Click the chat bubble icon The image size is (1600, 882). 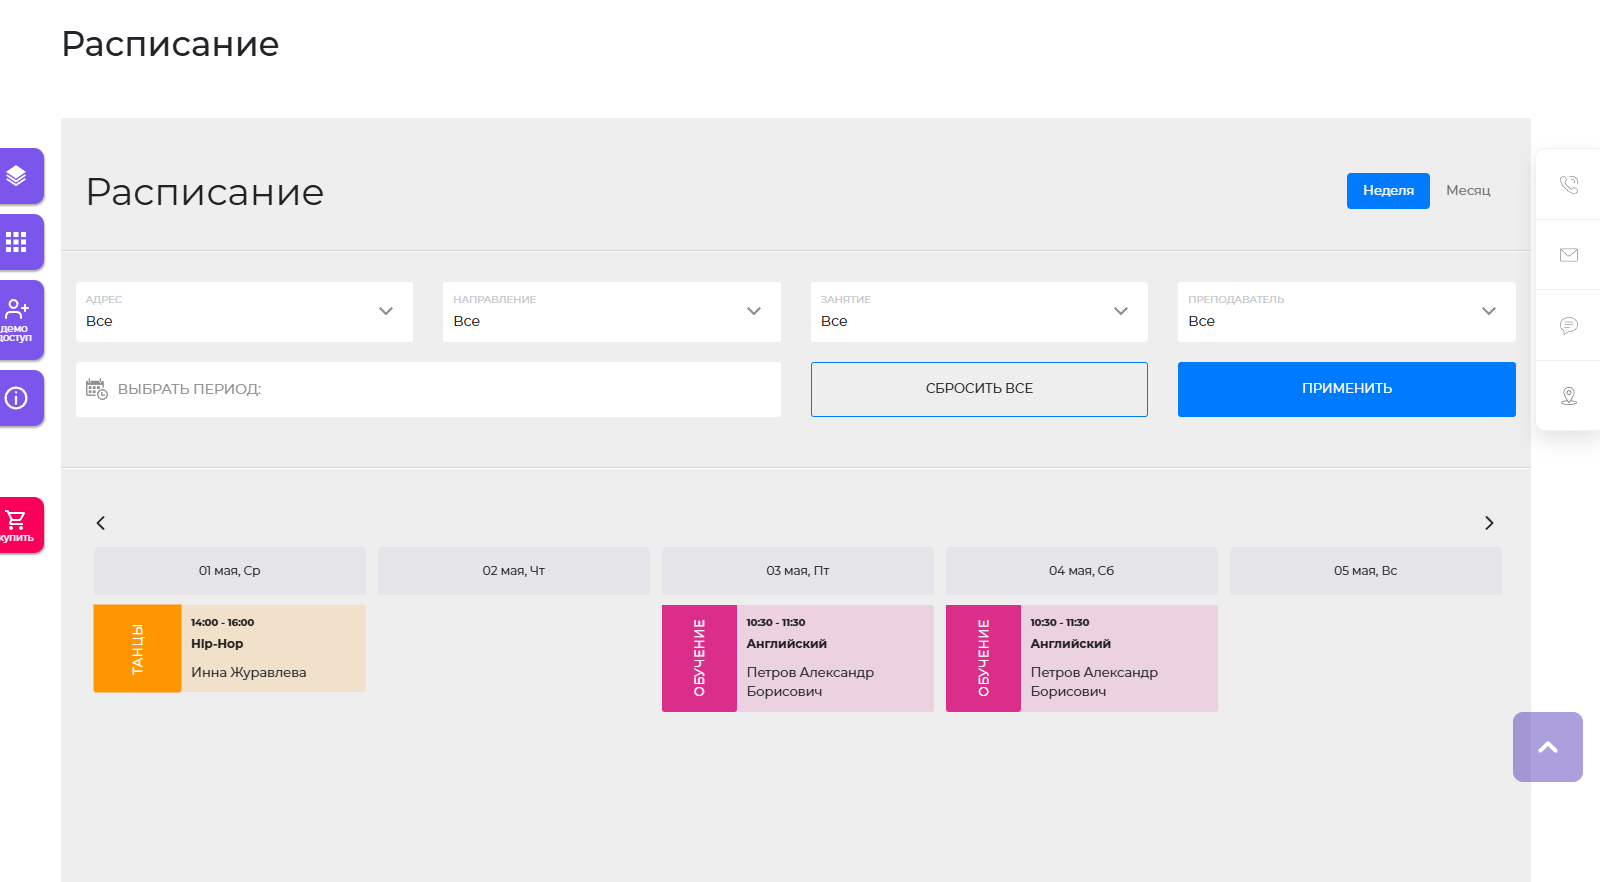click(1568, 325)
